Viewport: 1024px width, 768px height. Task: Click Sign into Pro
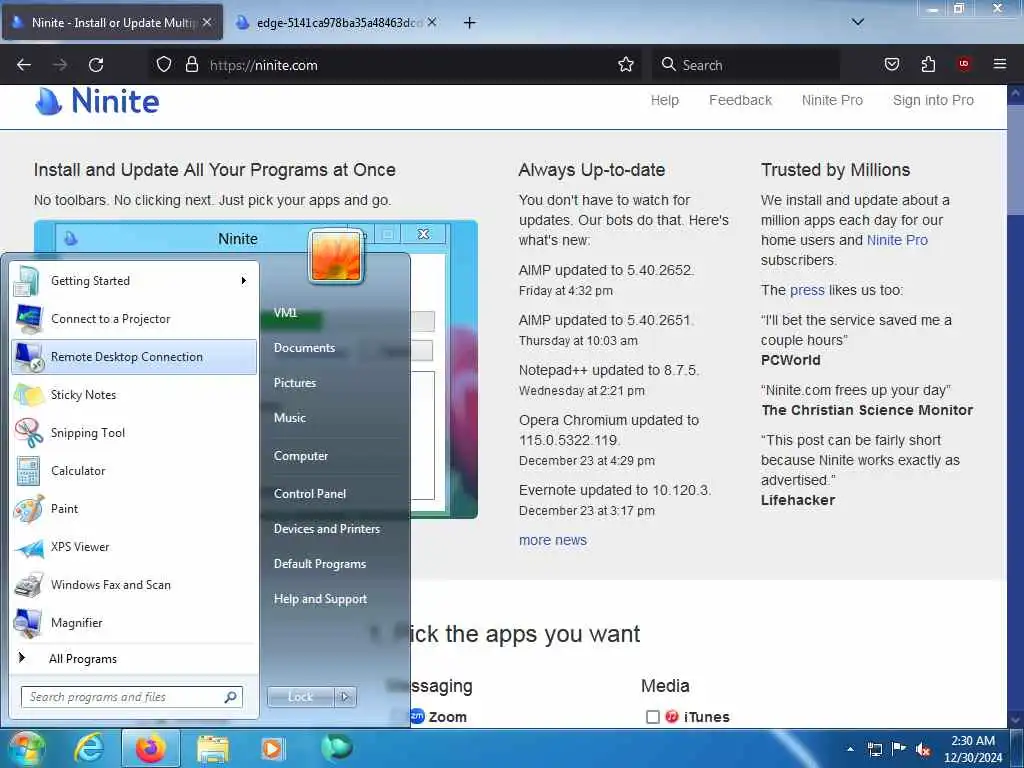click(x=933, y=101)
